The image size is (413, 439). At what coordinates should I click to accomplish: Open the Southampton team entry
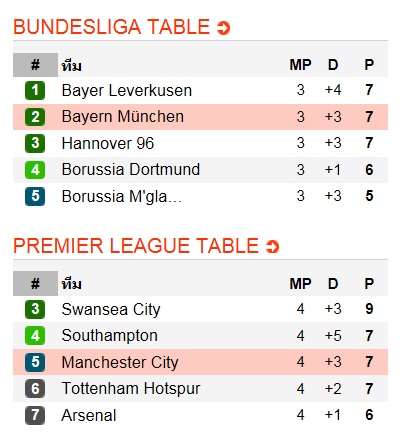pos(110,336)
